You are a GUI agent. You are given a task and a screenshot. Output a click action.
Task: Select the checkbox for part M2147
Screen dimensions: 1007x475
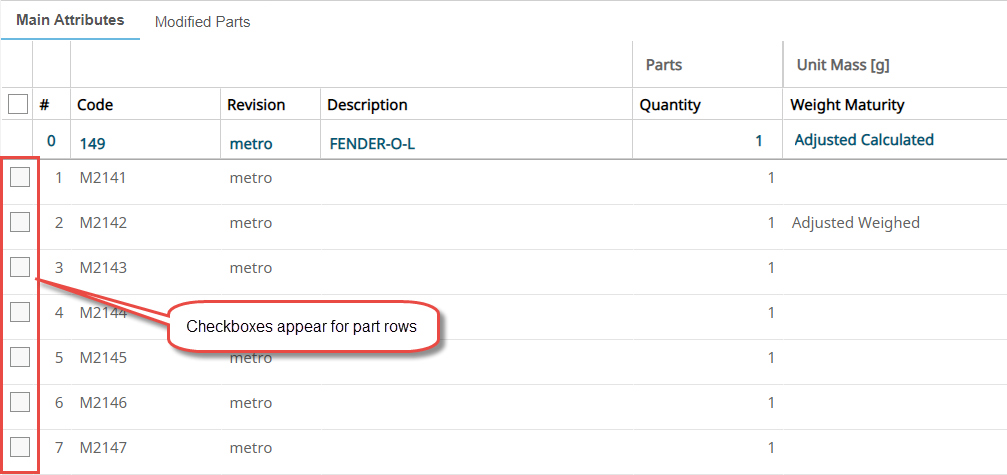click(20, 447)
